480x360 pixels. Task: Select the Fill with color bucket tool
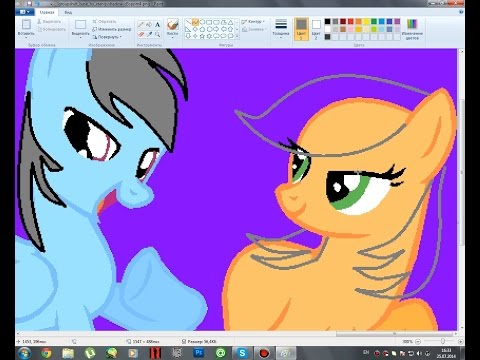pyautogui.click(x=149, y=25)
